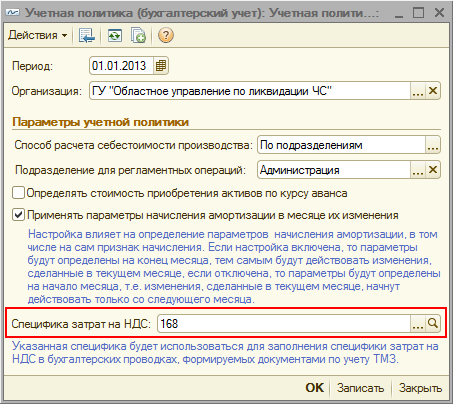Open options for Способ расчета себестоимости

pyautogui.click(x=433, y=145)
